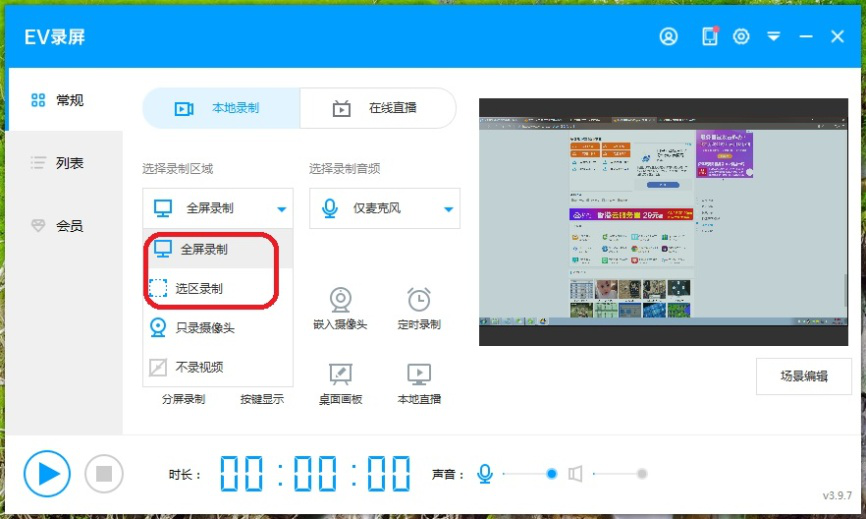This screenshot has width=866, height=519.
Task: Mute the microphone icon next to 声音
Action: [x=485, y=474]
